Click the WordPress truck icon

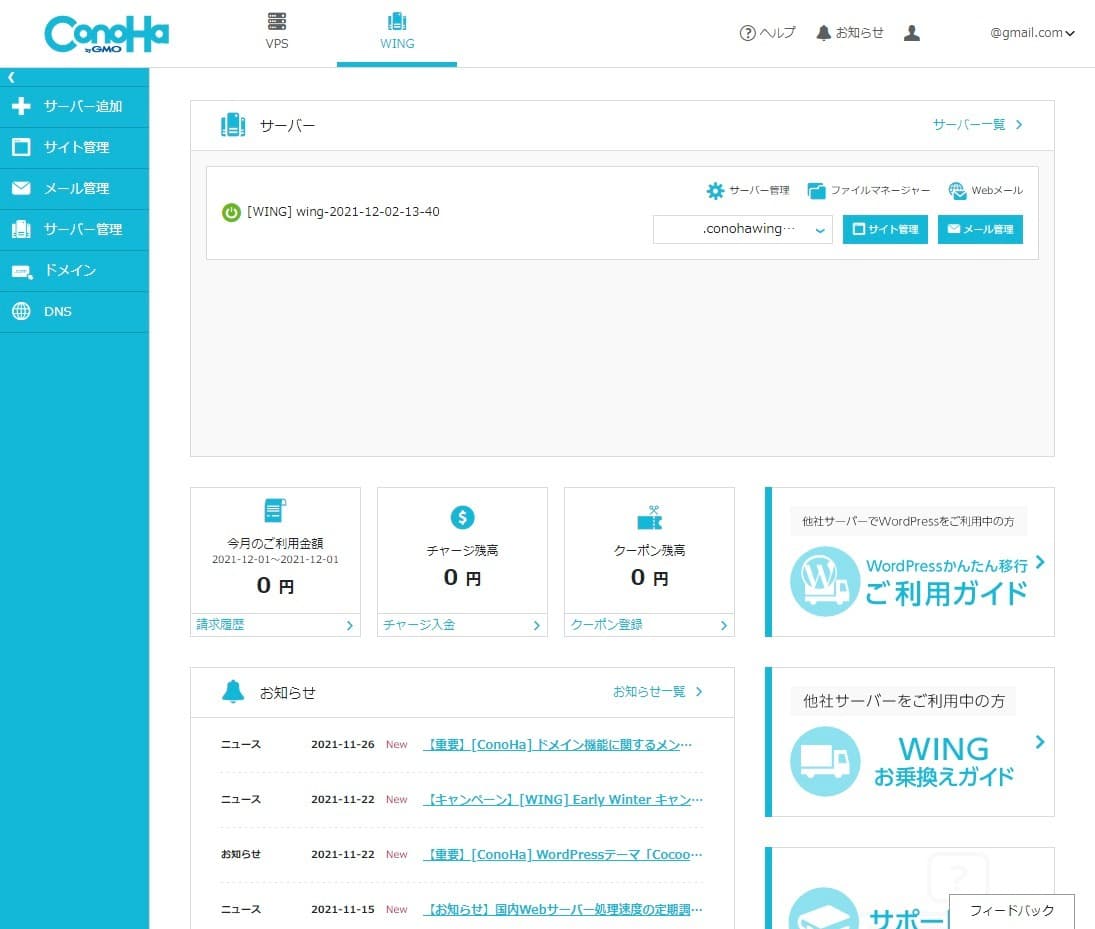pyautogui.click(x=825, y=581)
